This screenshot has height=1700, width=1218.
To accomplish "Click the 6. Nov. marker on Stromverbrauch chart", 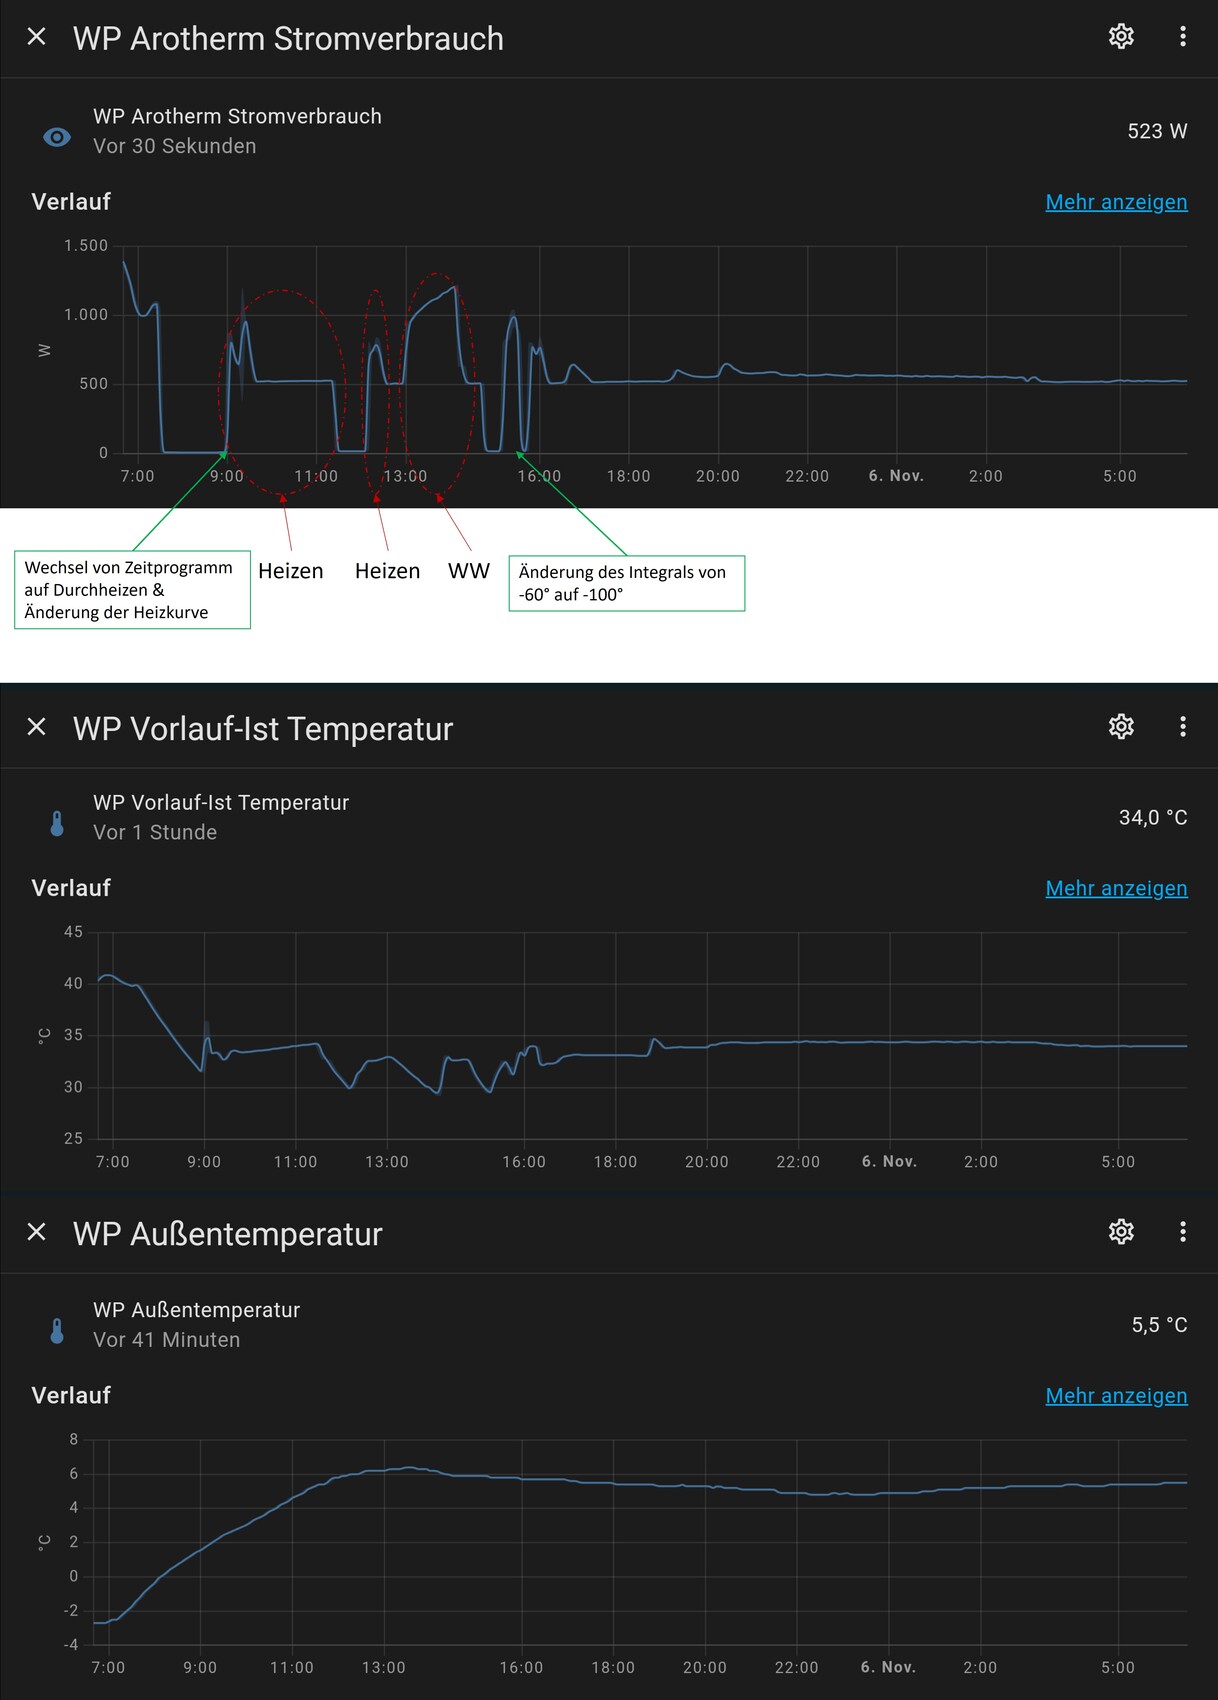I will coord(895,476).
